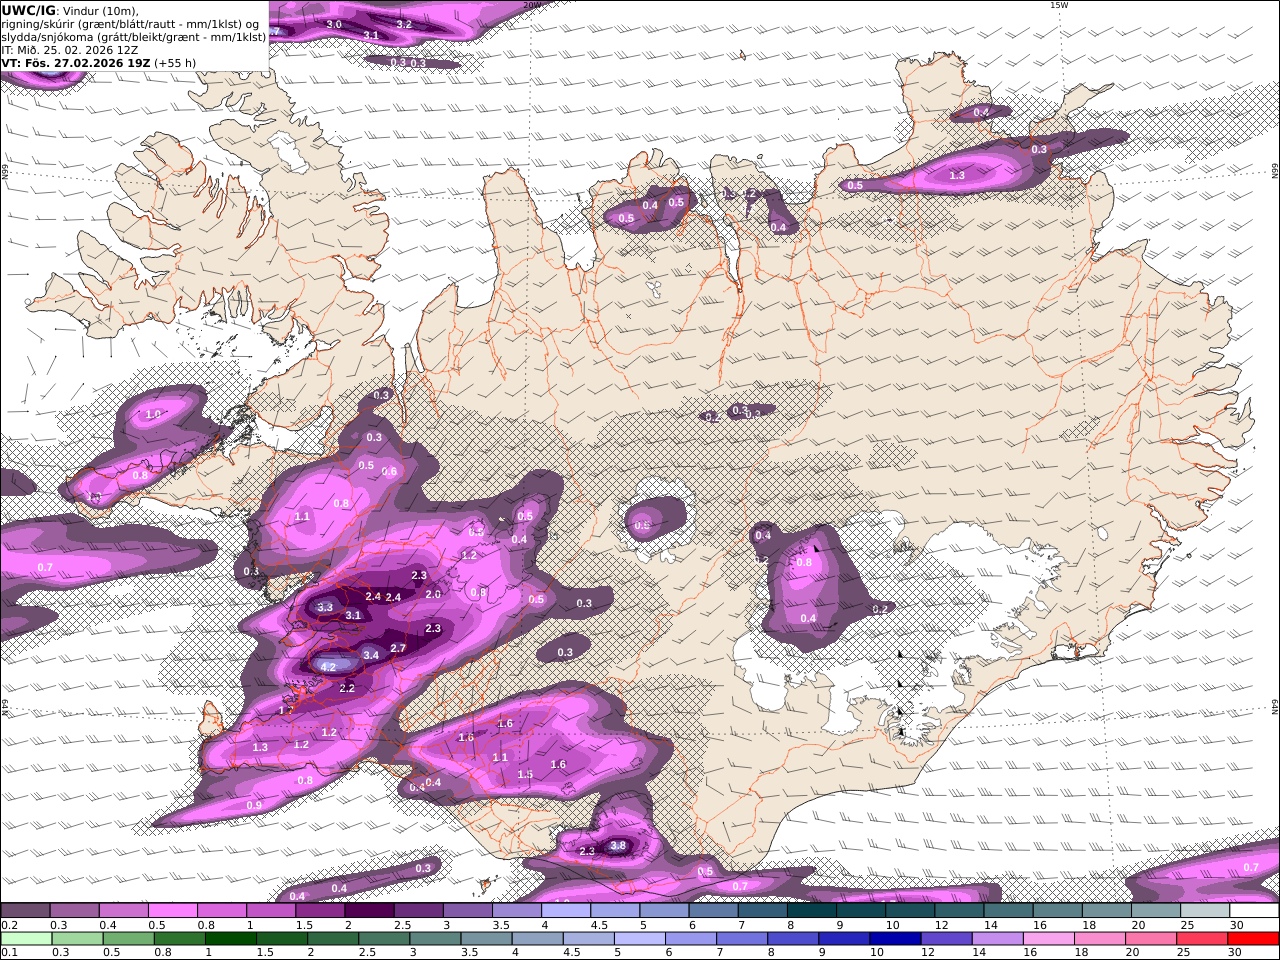Viewport: 1280px width, 960px height.
Task: Click the rain legend swatch between 7 and 8
Action: [741, 938]
